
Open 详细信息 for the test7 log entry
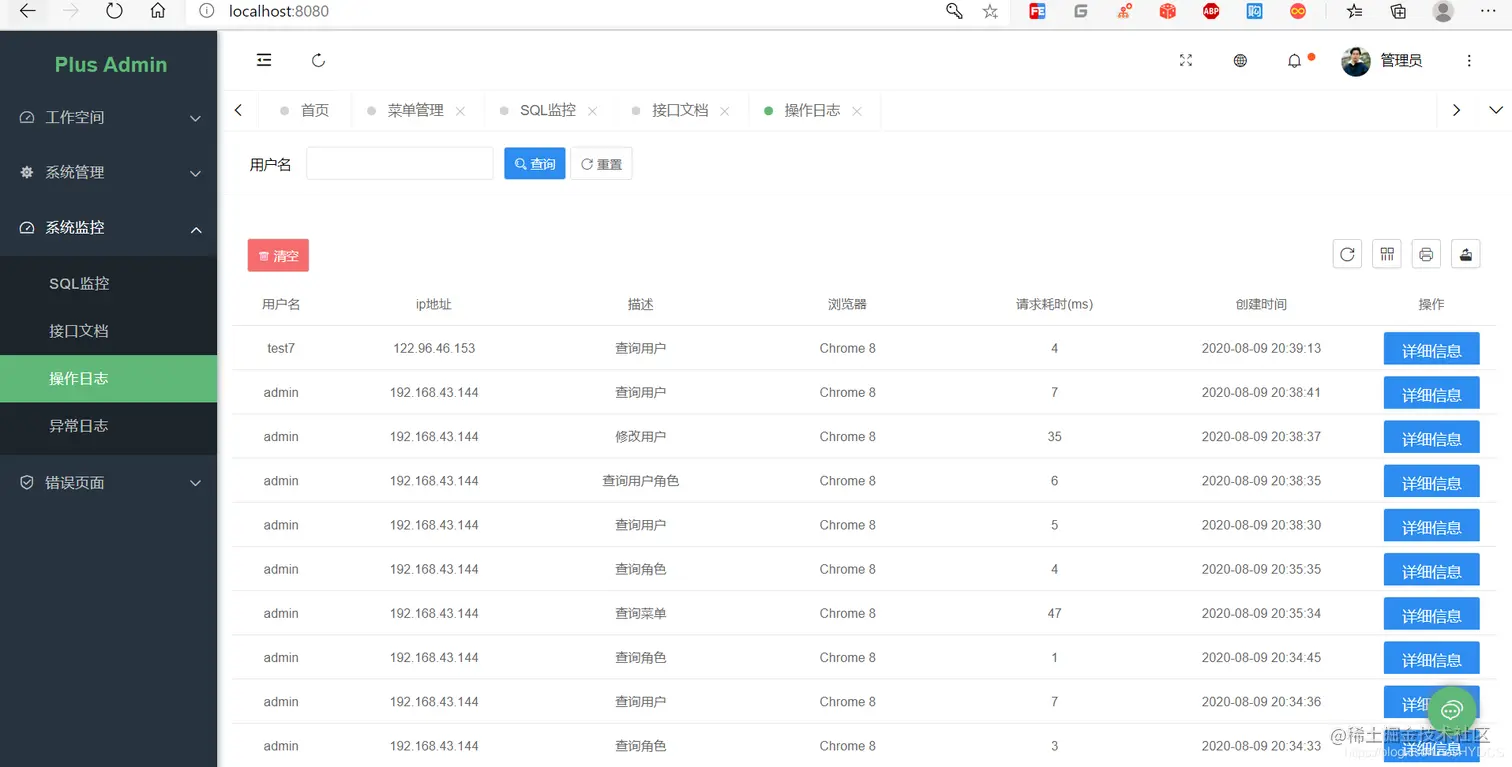1431,348
